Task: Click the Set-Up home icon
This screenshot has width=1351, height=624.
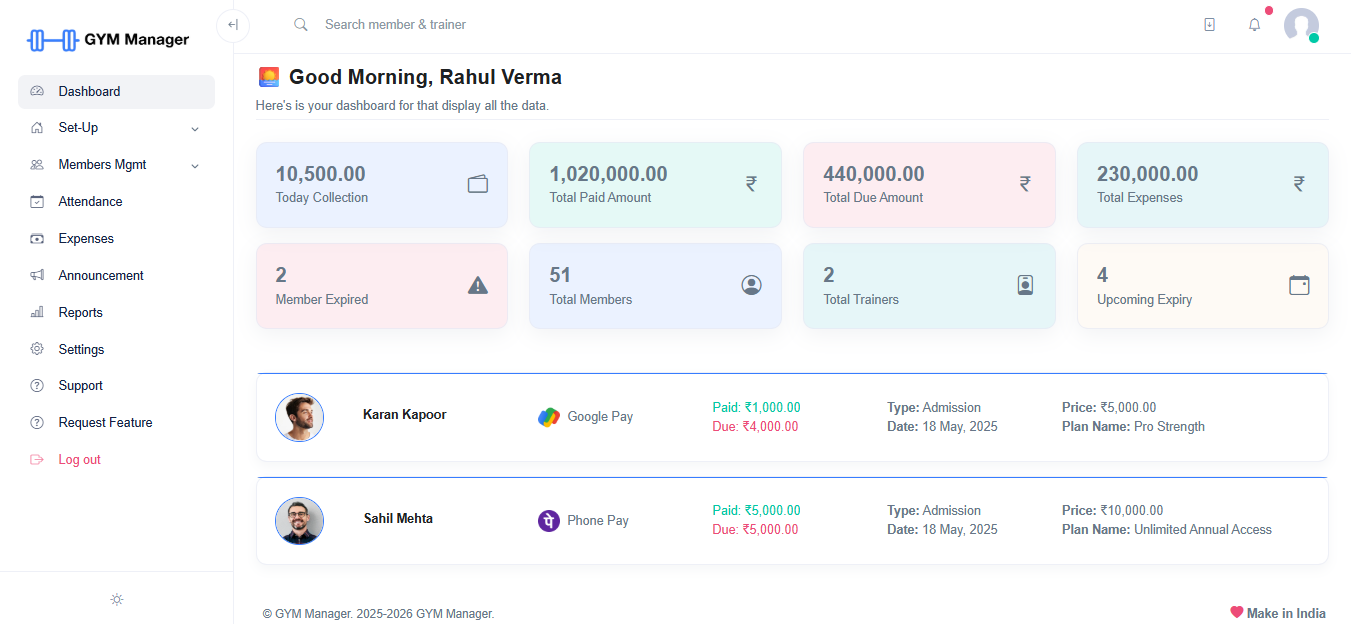Action: coord(37,128)
